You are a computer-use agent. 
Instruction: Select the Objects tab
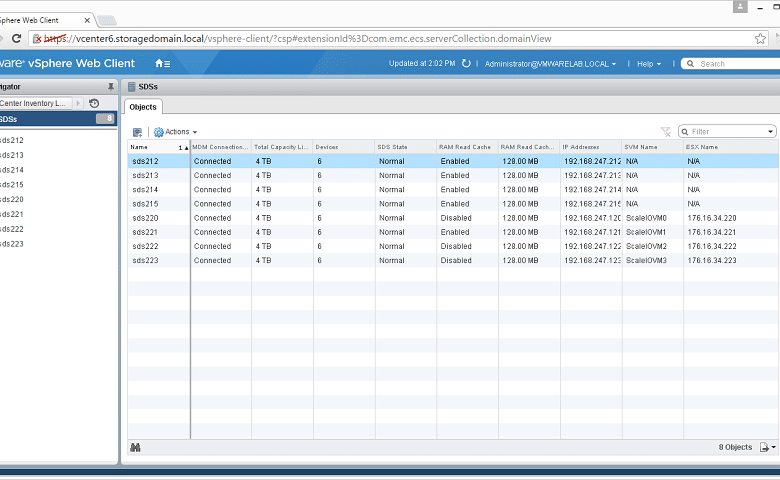pyautogui.click(x=143, y=107)
